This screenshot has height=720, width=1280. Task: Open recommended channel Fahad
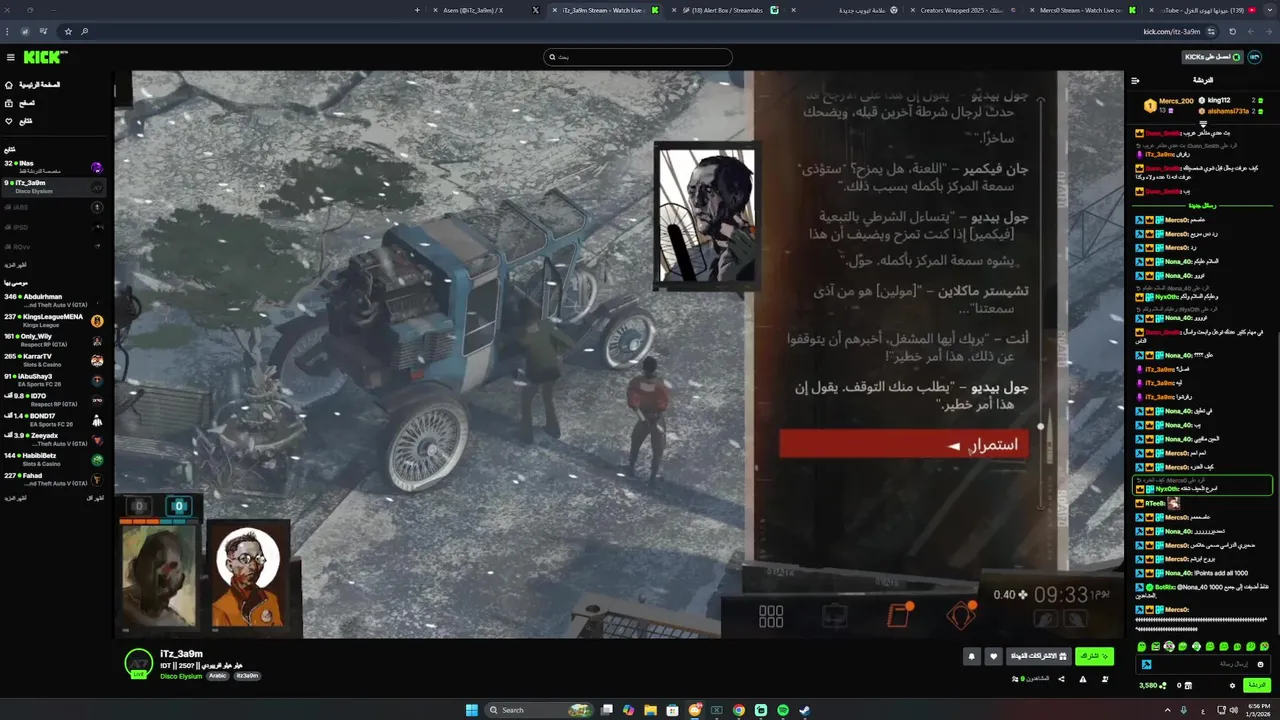click(55, 480)
